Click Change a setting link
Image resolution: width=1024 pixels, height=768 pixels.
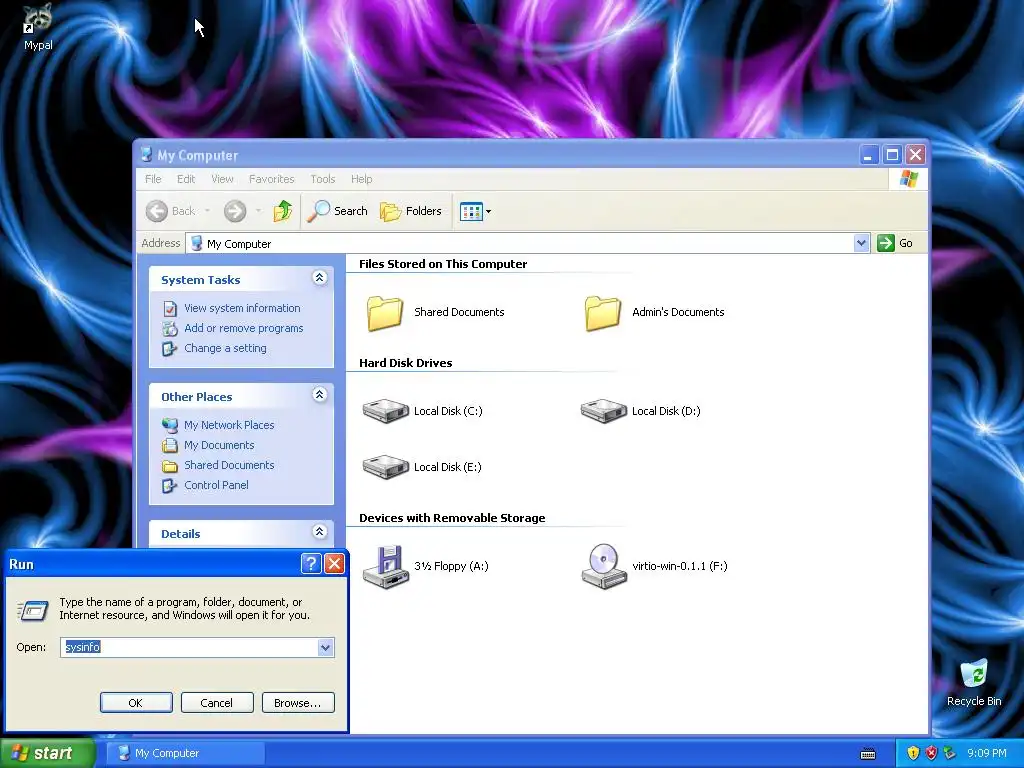coord(225,348)
